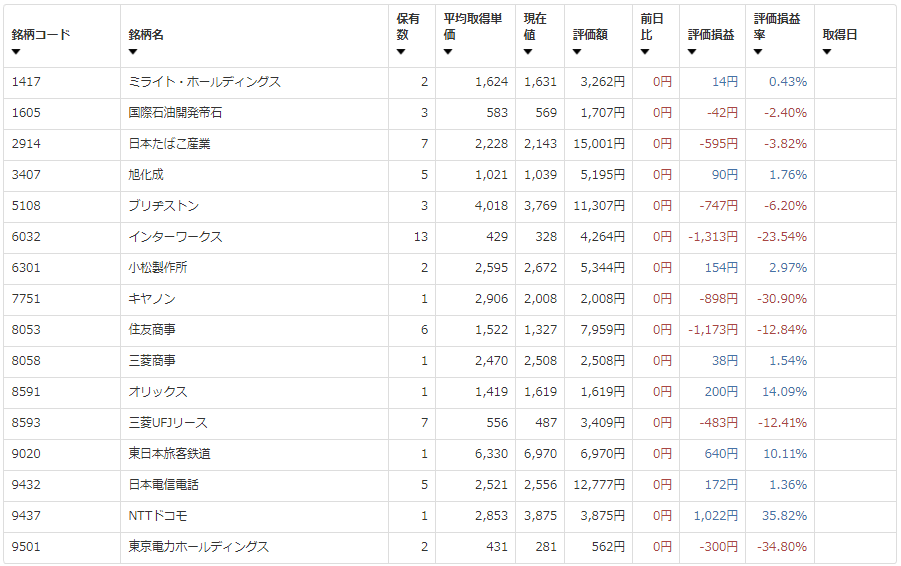This screenshot has width=901, height=566.
Task: Click the 1,022円 profit value
Action: (715, 516)
